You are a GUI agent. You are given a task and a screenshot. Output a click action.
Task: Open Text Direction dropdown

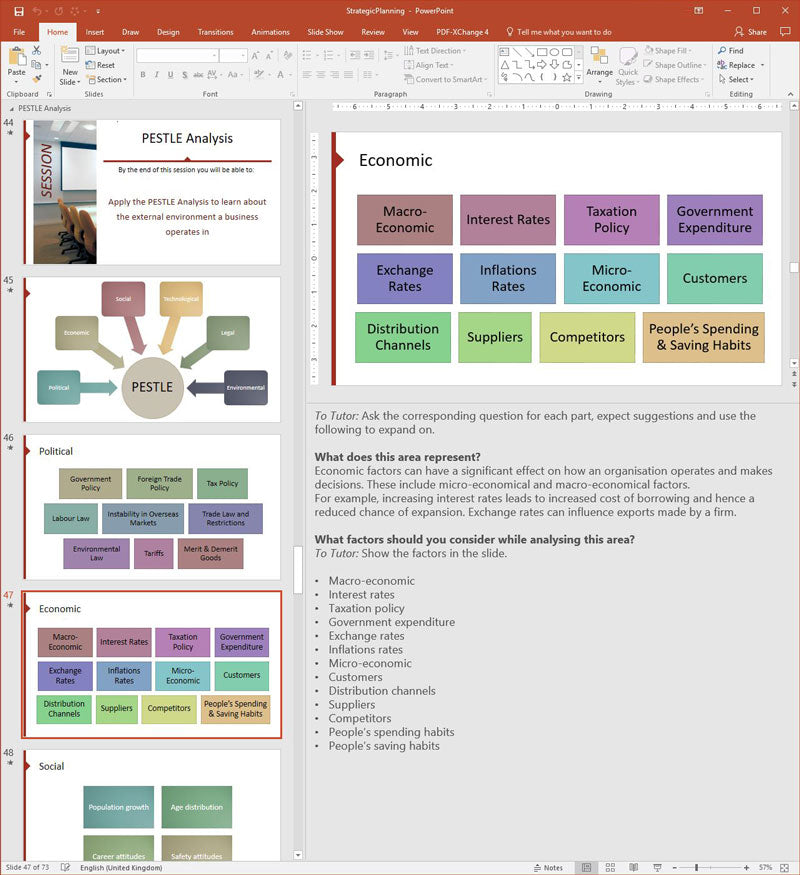[x=435, y=51]
